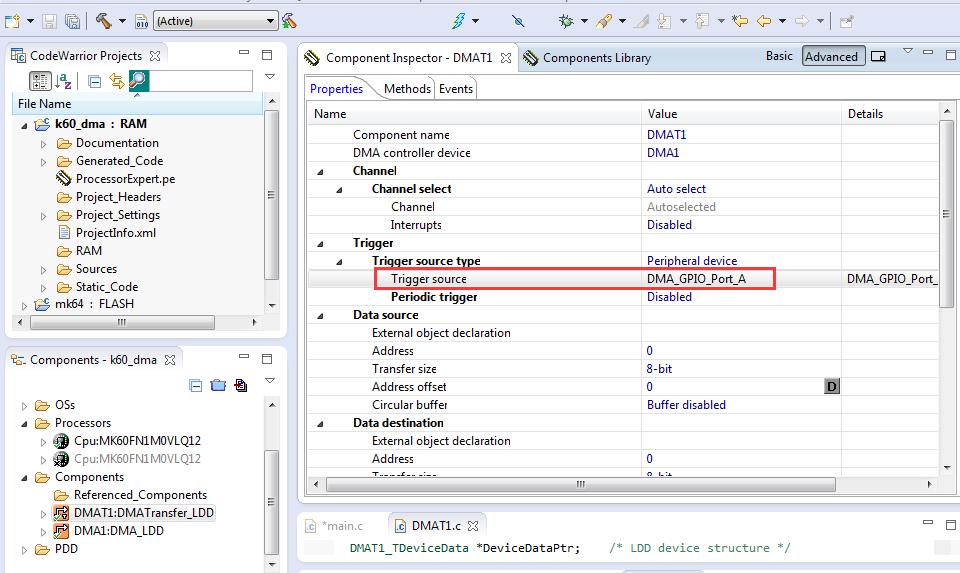Switch to the *main.c editor tab

click(x=342, y=526)
